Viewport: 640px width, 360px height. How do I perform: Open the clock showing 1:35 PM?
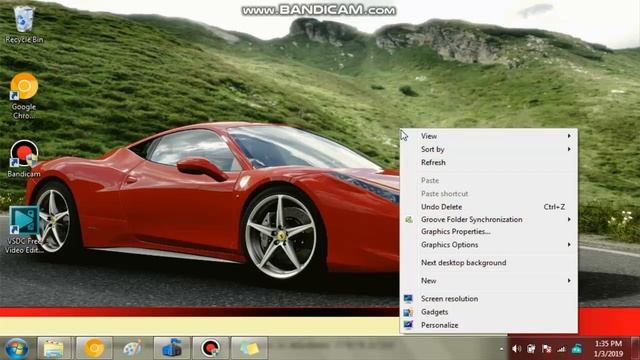click(609, 349)
